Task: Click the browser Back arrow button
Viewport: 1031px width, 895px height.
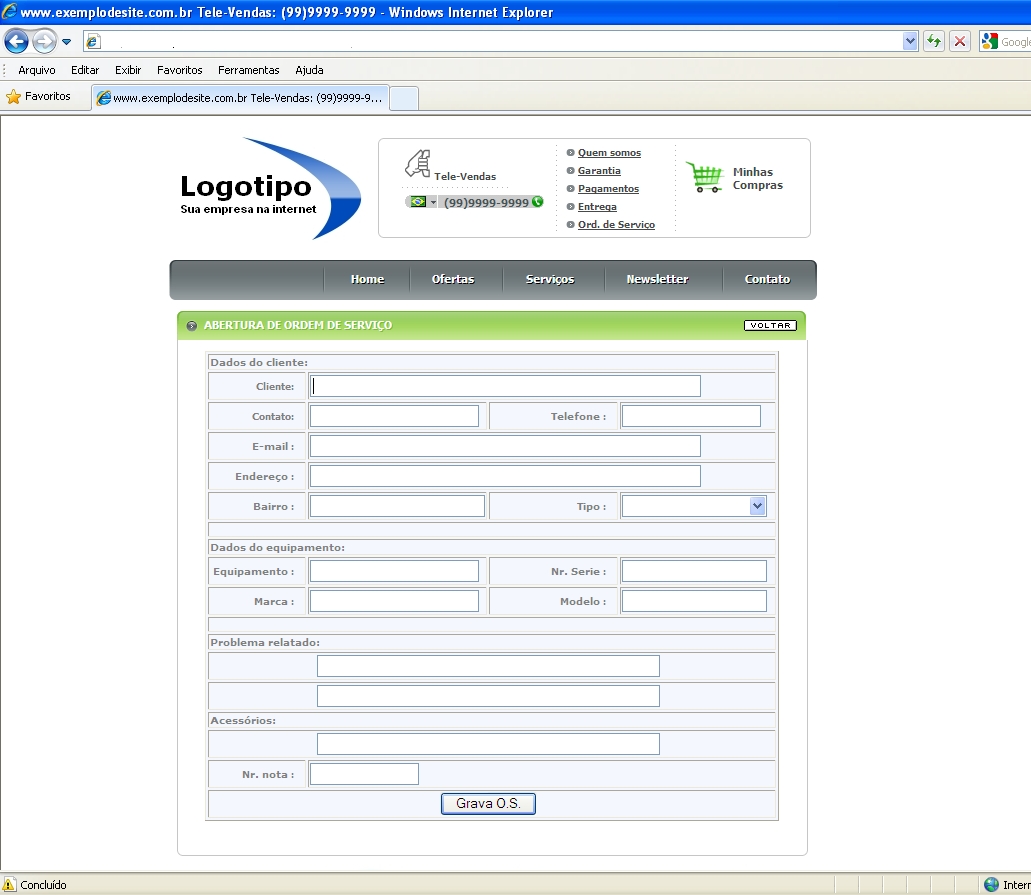Action: [16, 41]
